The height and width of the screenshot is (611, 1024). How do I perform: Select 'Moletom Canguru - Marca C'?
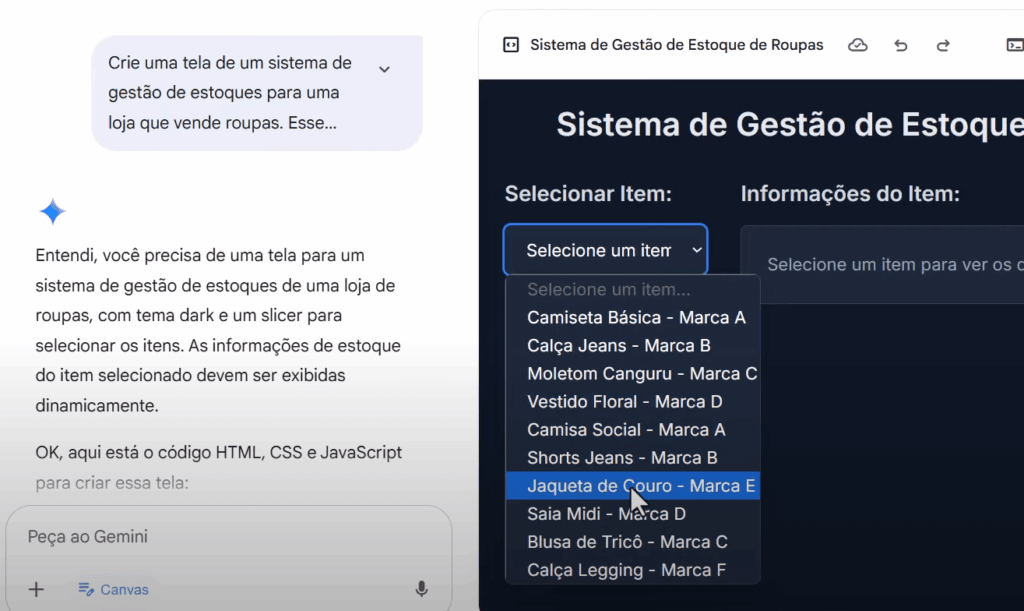pyautogui.click(x=633, y=373)
